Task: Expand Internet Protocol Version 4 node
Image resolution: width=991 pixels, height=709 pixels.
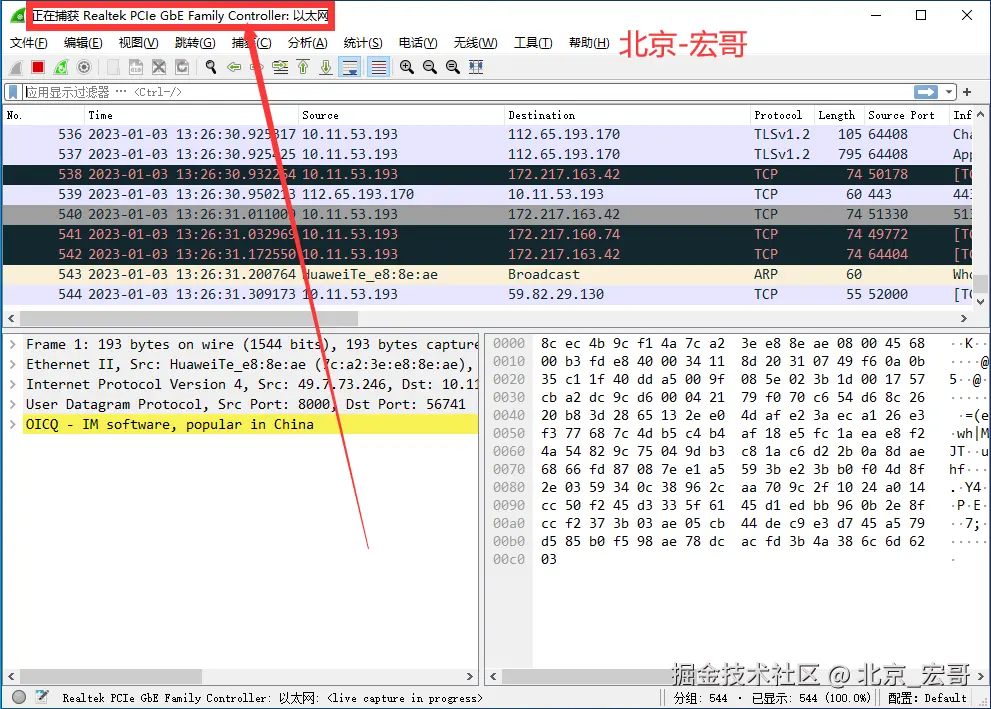Action: coord(13,384)
